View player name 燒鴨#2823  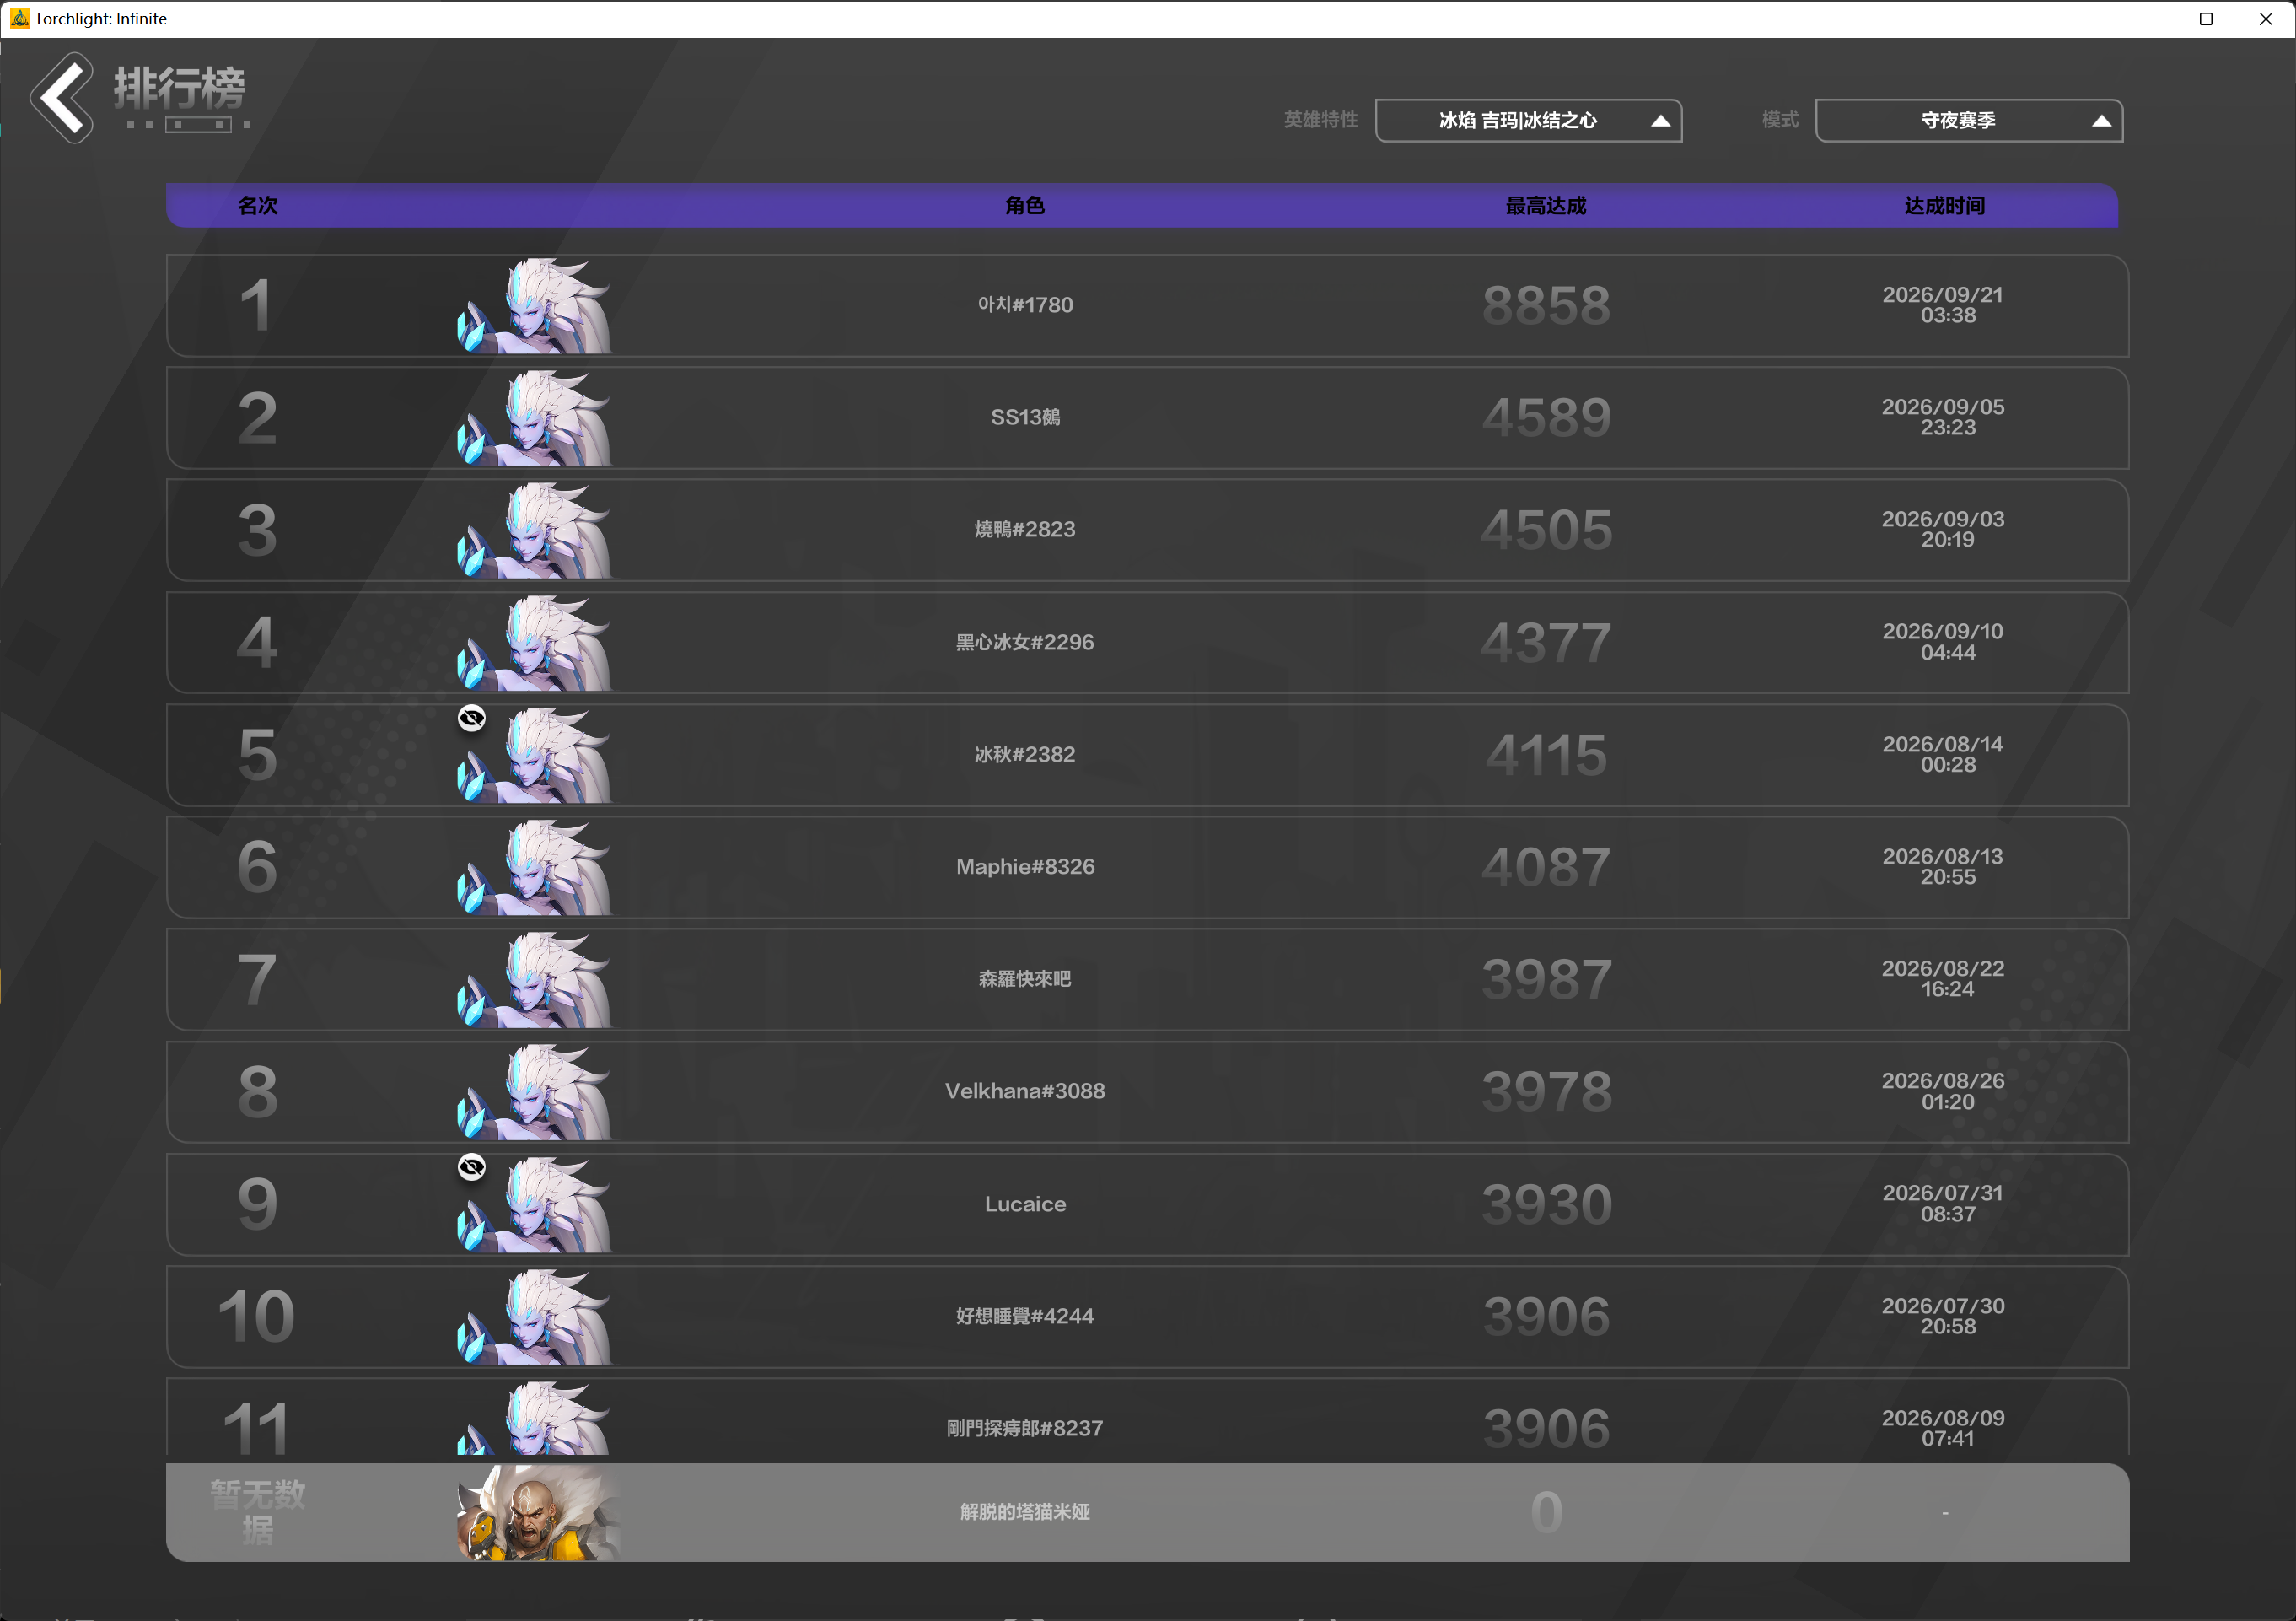1025,529
